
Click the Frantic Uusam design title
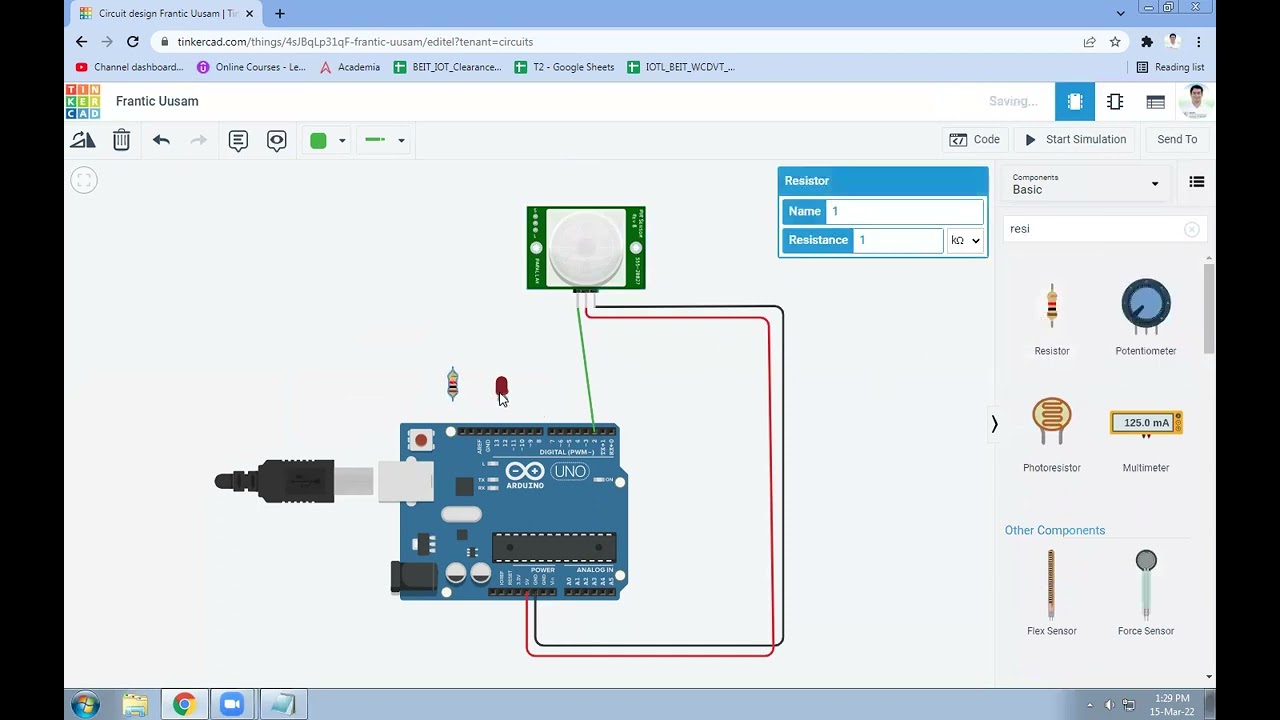157,101
